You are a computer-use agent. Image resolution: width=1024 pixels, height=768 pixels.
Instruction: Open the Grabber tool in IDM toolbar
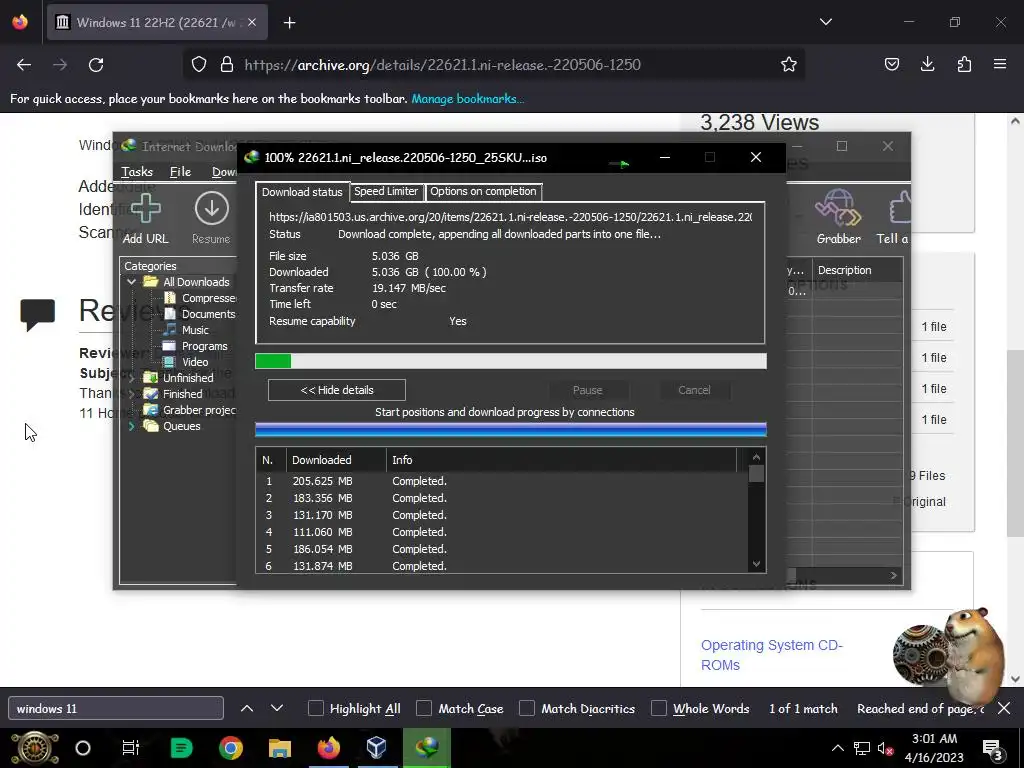[x=839, y=208]
